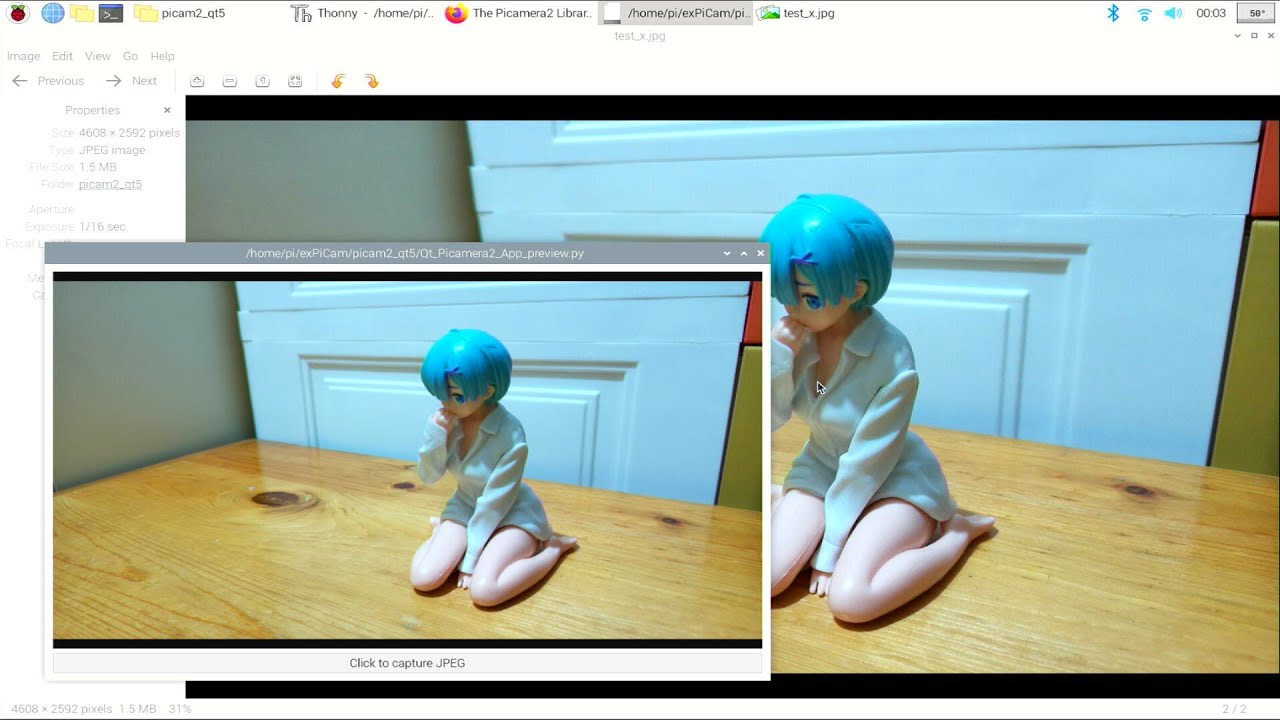
Task: Open the Bluetooth tray menu
Action: point(1113,13)
